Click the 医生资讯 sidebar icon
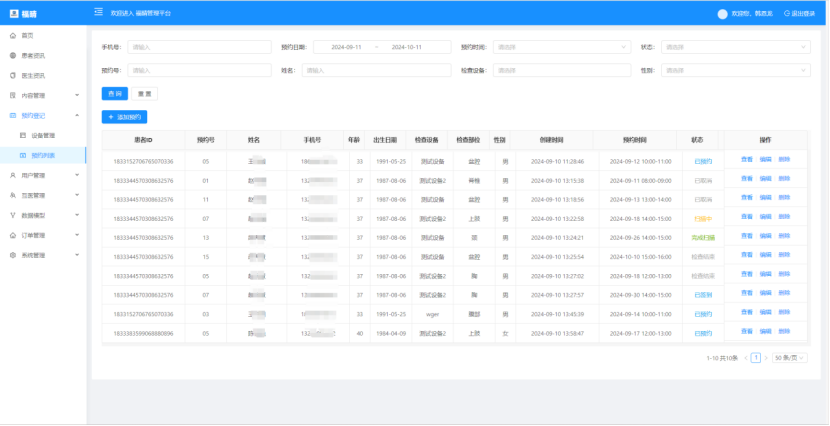Viewport: 830px width, 426px height. coord(12,75)
